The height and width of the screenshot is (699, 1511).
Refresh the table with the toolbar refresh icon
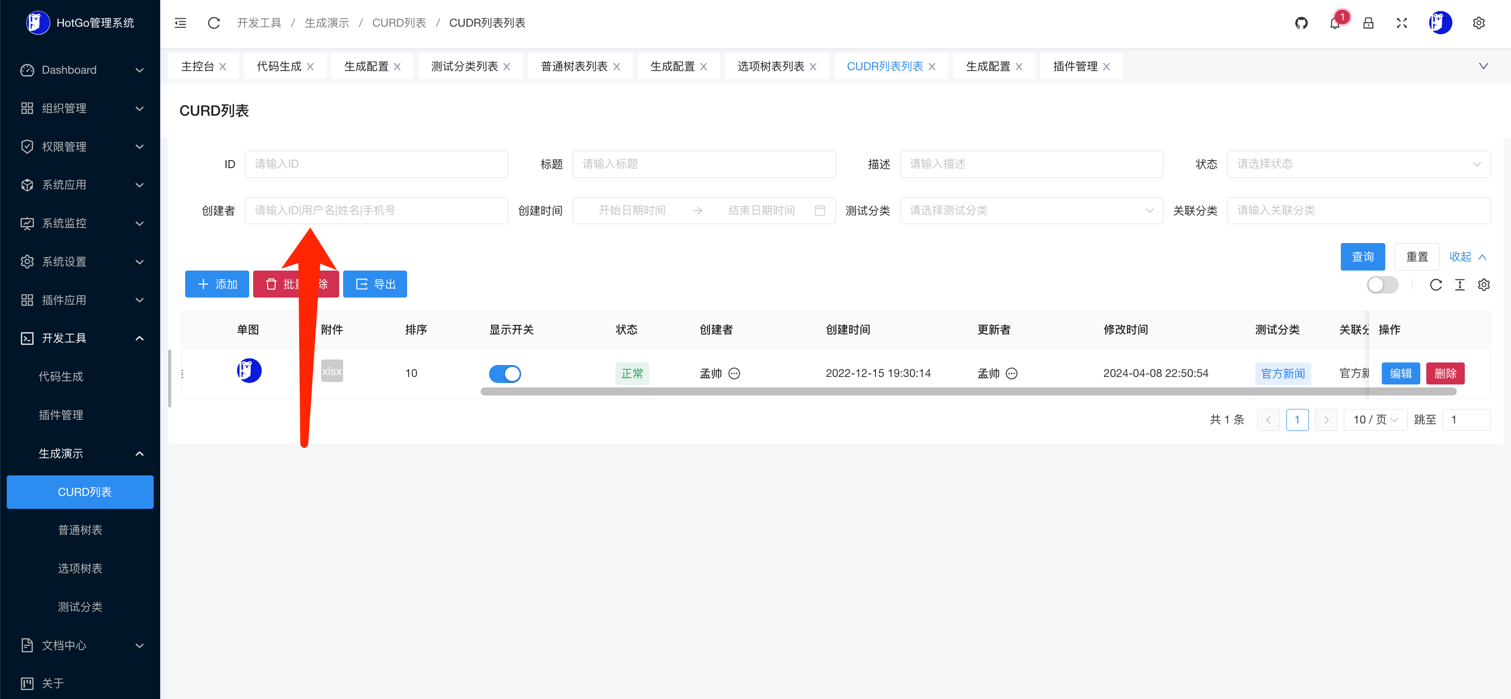pyautogui.click(x=1435, y=285)
